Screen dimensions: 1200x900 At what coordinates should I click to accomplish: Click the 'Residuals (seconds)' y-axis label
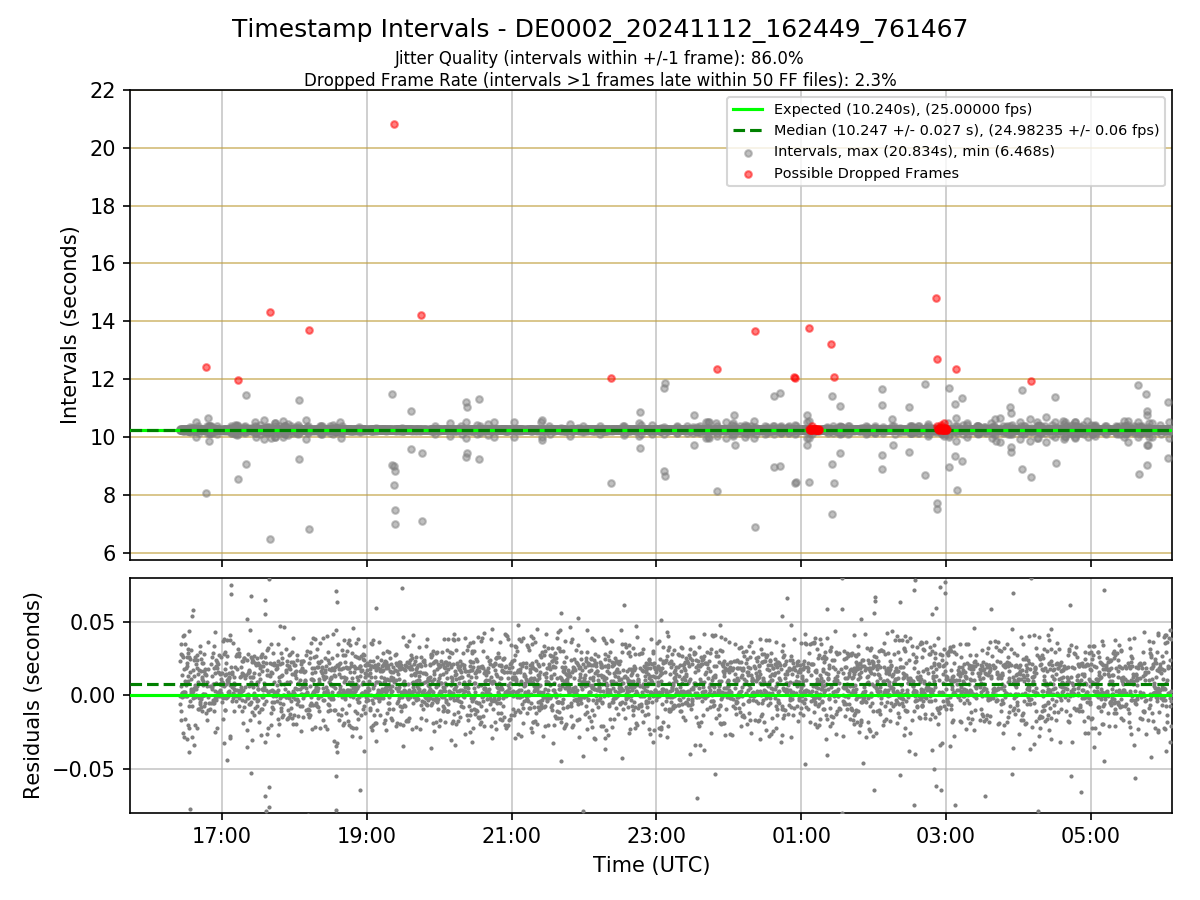tap(33, 695)
